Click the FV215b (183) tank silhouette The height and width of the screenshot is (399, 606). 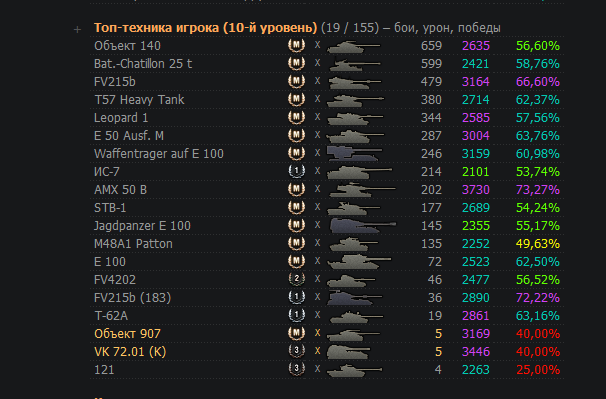pyautogui.click(x=354, y=297)
